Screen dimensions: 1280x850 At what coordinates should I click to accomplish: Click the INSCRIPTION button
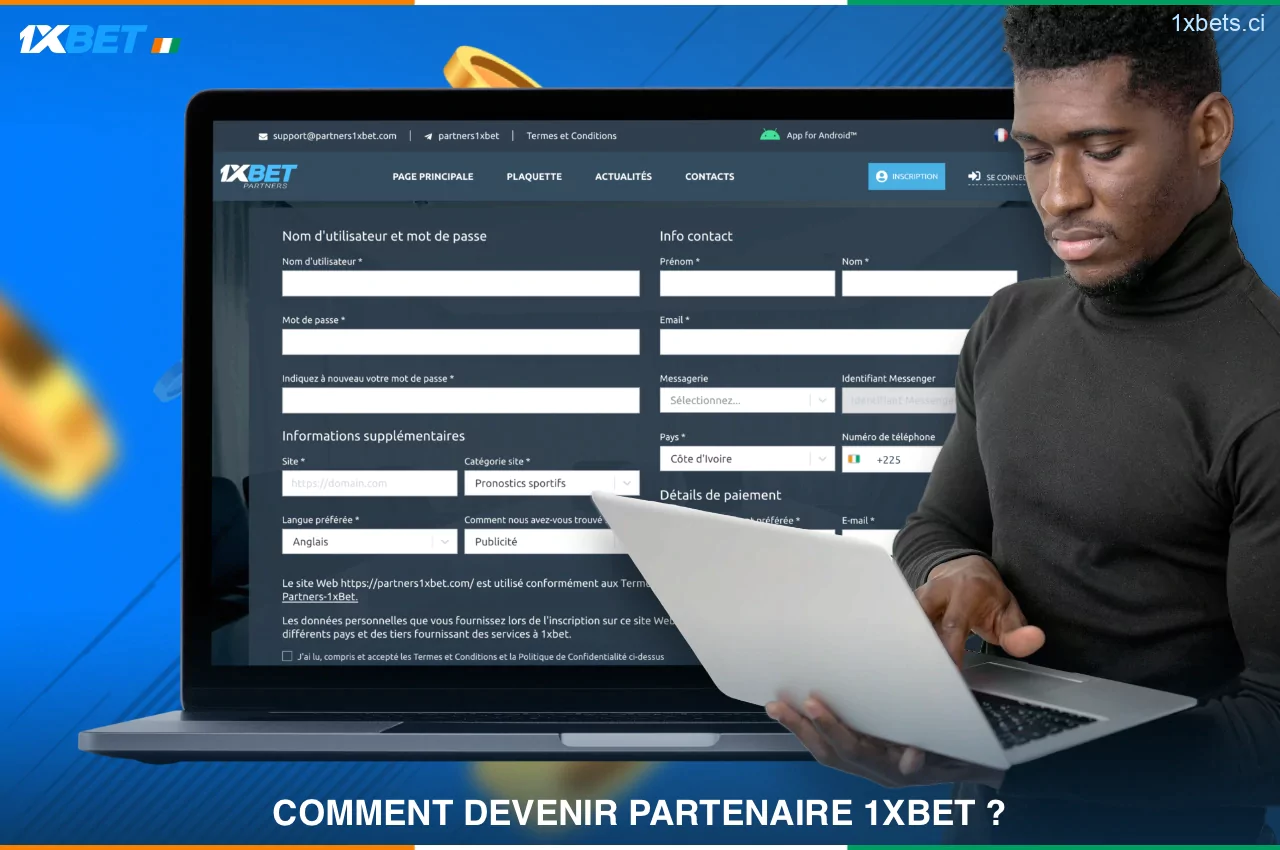[906, 176]
